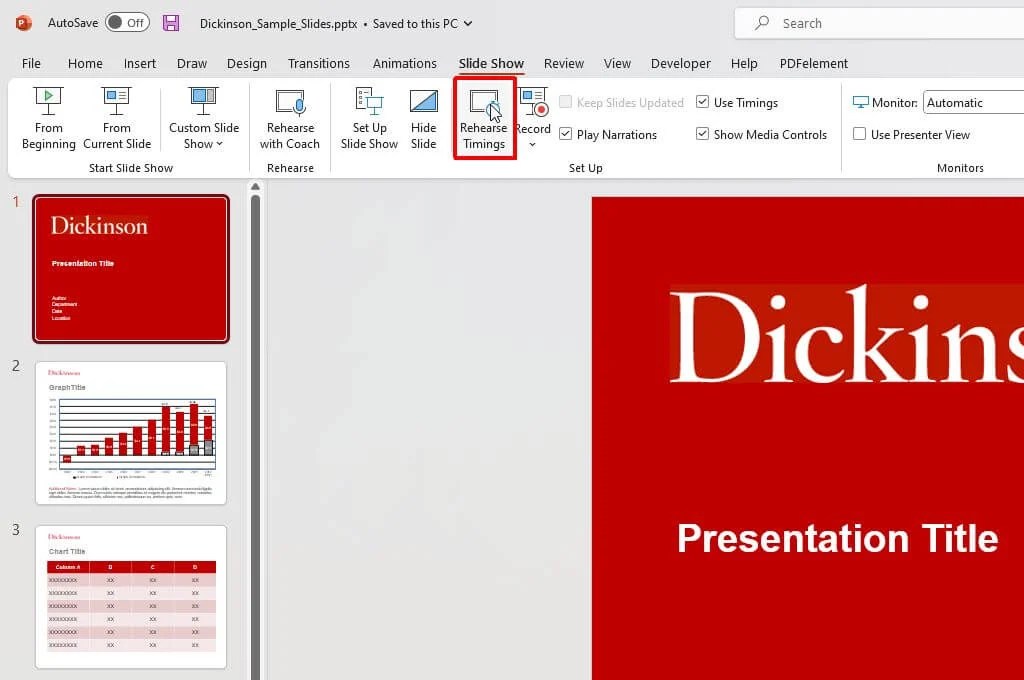This screenshot has height=680, width=1024.
Task: Hide the current slide
Action: coord(424,118)
